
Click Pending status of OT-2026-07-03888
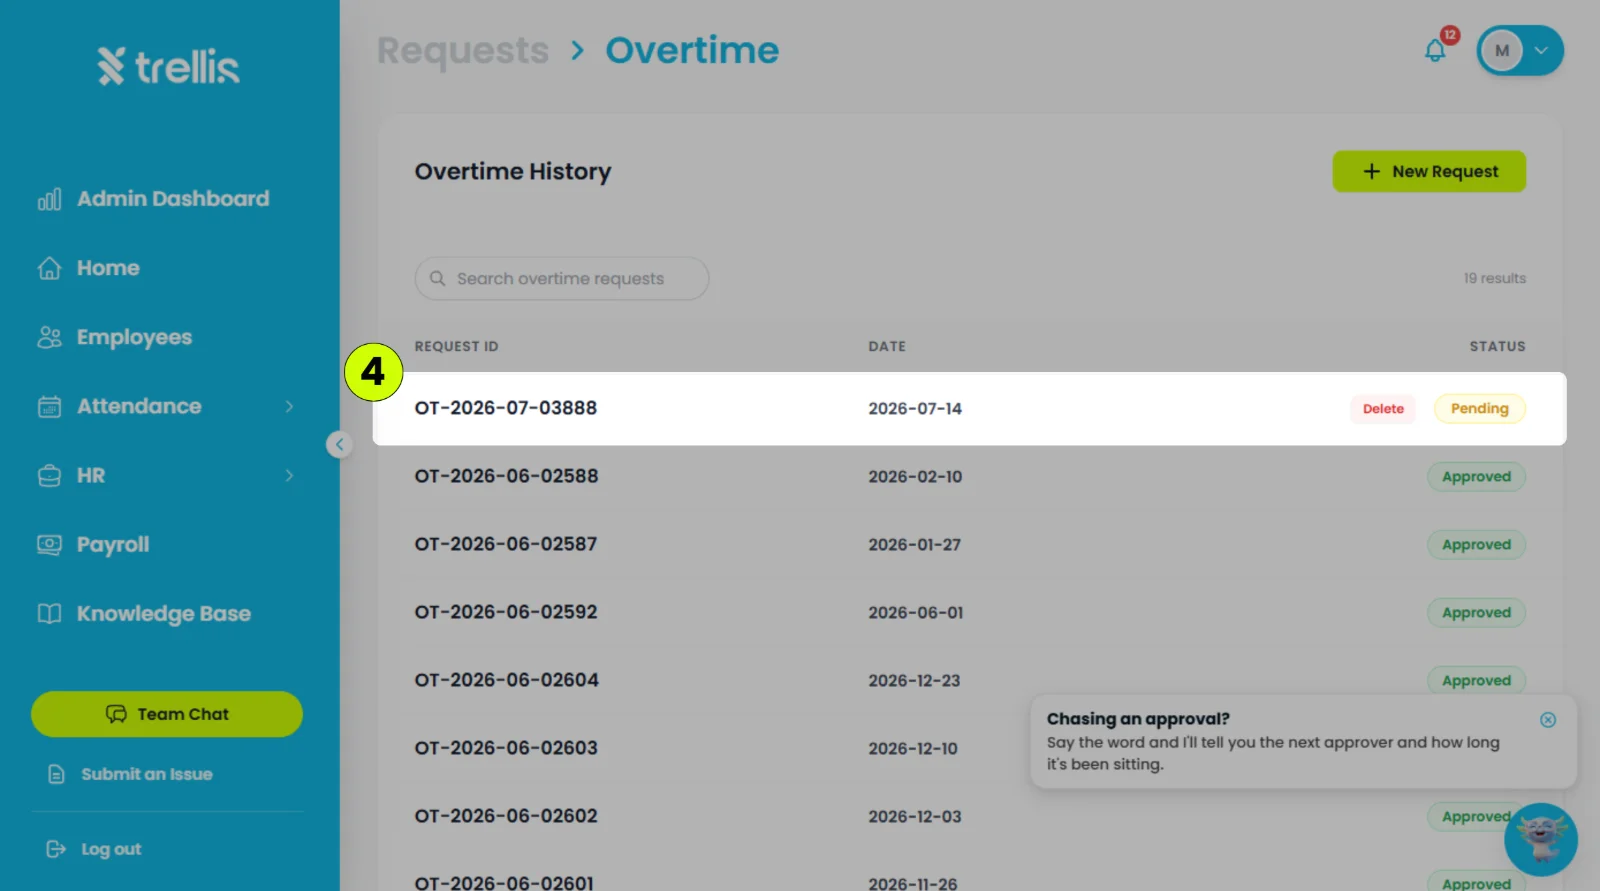pyautogui.click(x=1480, y=409)
